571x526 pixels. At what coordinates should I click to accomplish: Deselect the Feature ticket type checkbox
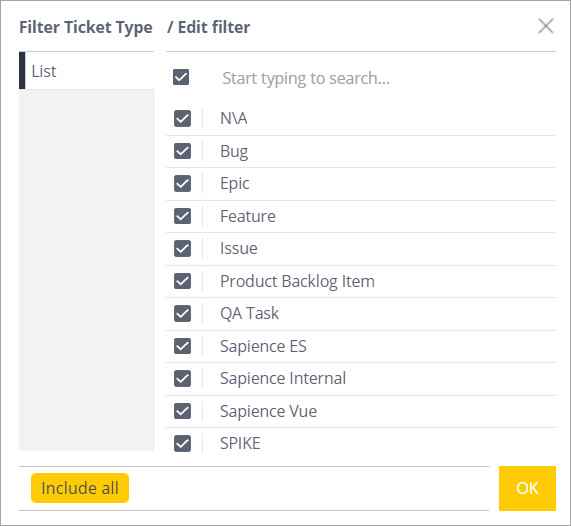coord(182,216)
